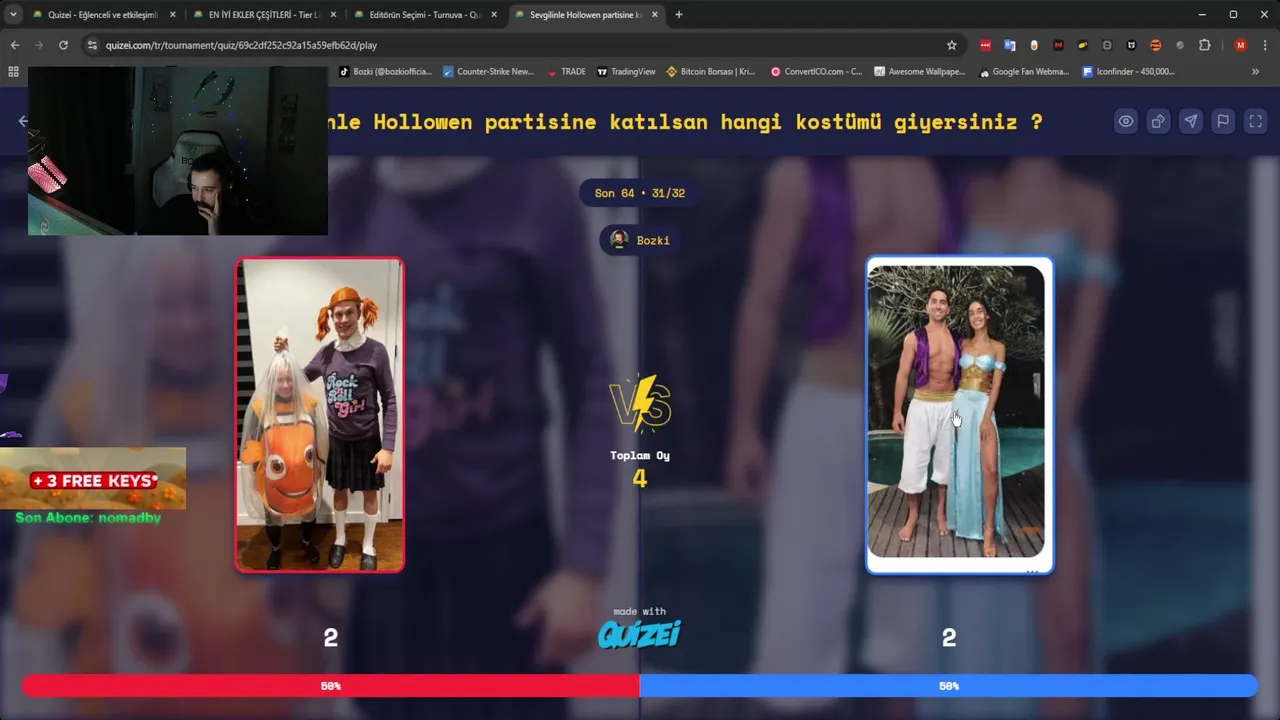This screenshot has height=720, width=1280.
Task: Expand the hidden bookmarks chevron
Action: 1255,72
